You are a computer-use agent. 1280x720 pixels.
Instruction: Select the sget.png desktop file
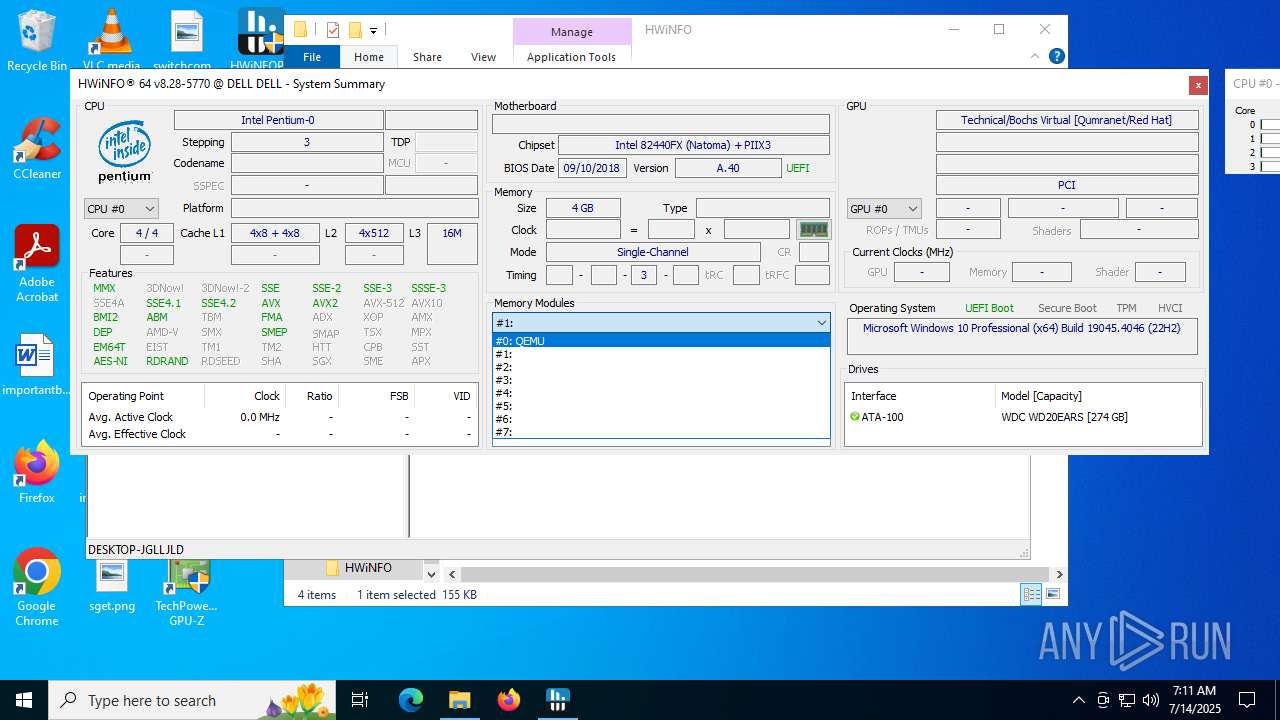click(x=112, y=585)
